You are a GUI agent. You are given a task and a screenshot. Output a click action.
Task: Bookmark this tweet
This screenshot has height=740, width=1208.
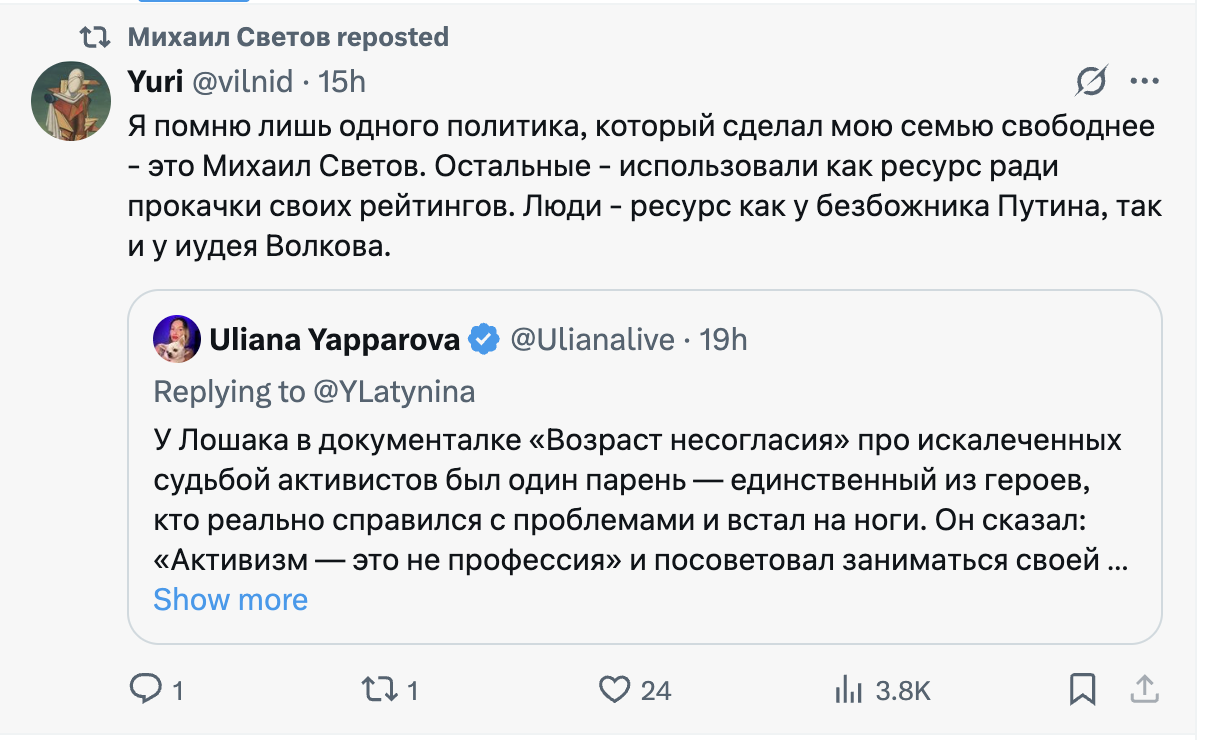1083,688
